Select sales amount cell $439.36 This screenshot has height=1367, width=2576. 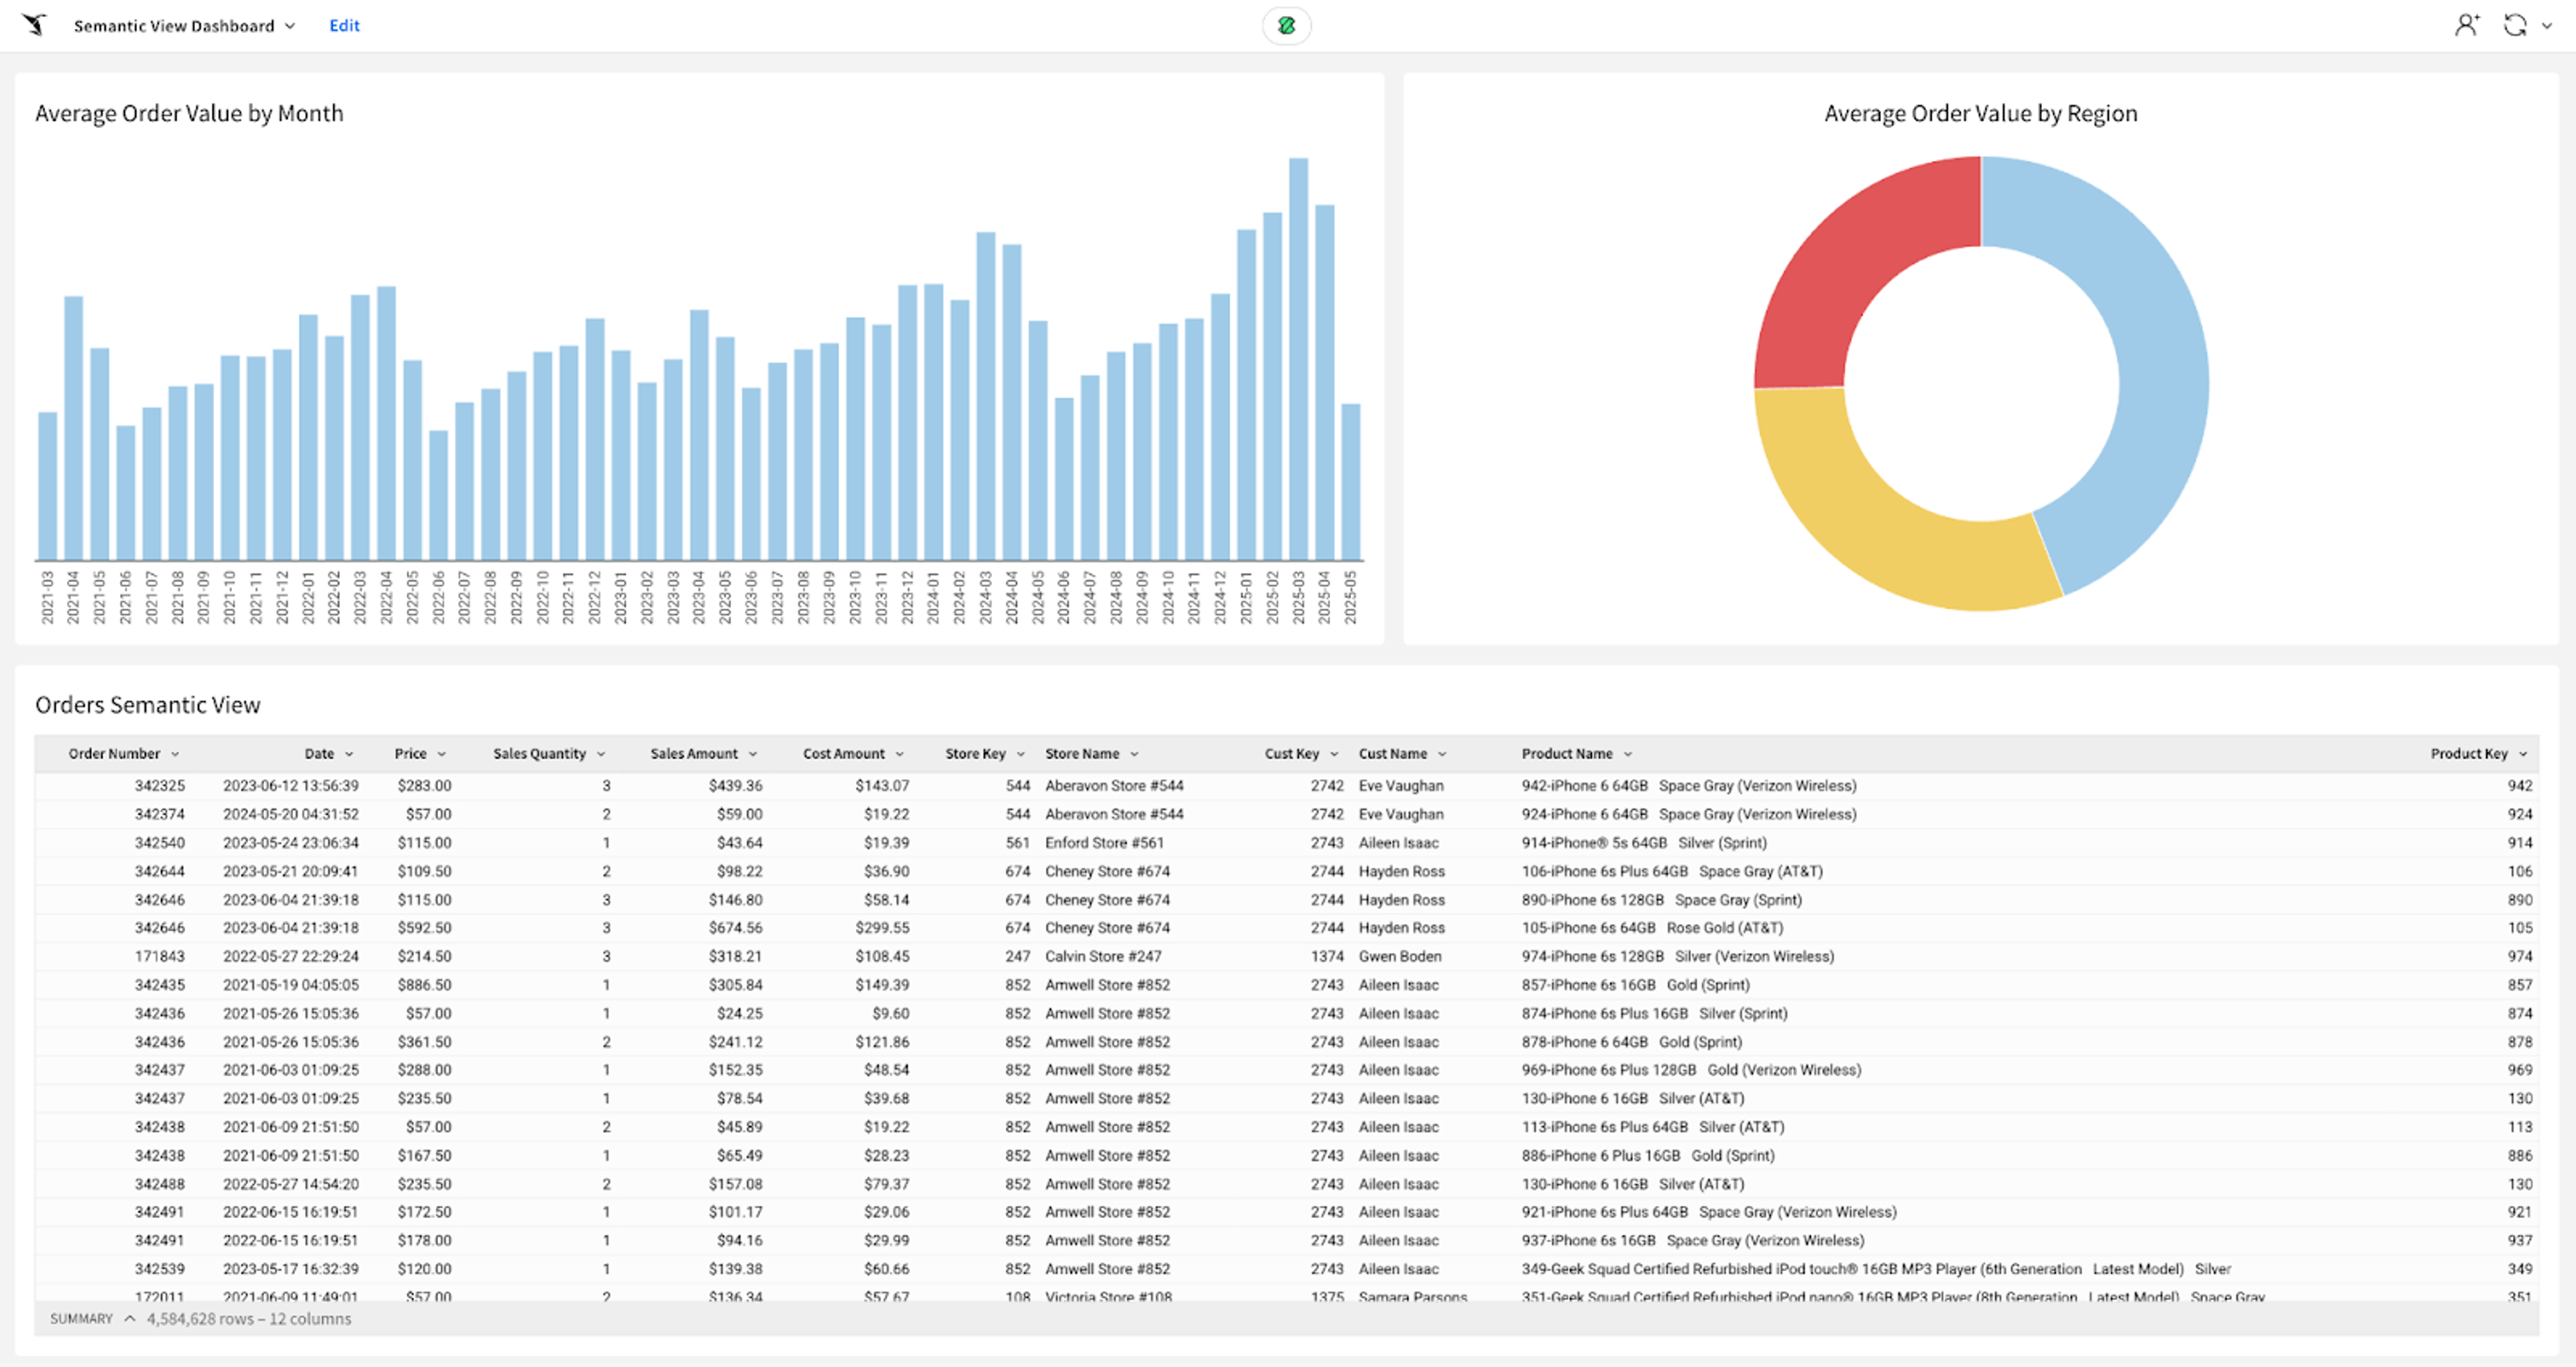(x=735, y=786)
